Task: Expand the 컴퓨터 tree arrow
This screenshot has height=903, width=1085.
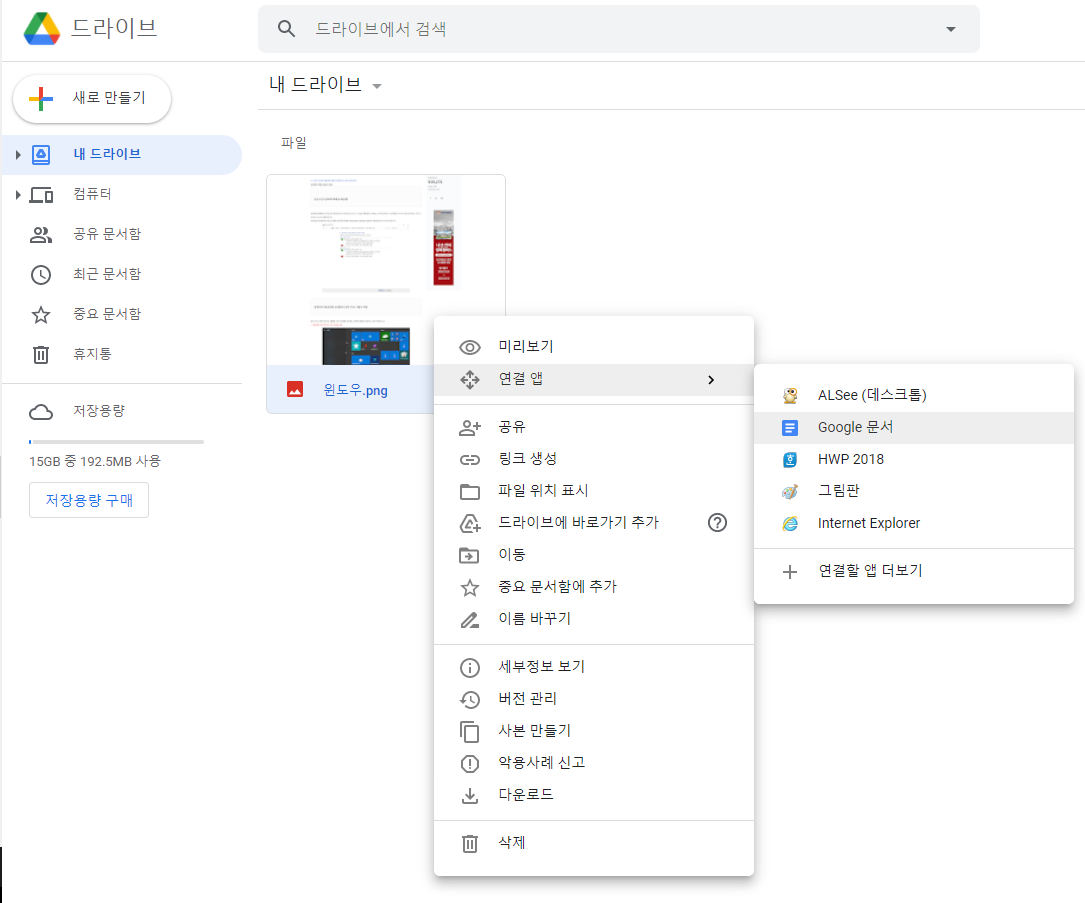Action: pos(18,195)
